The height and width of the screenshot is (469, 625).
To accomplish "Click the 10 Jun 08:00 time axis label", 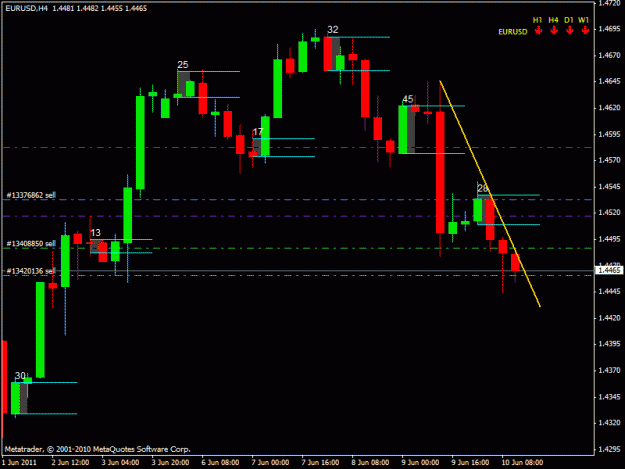I will point(522,463).
